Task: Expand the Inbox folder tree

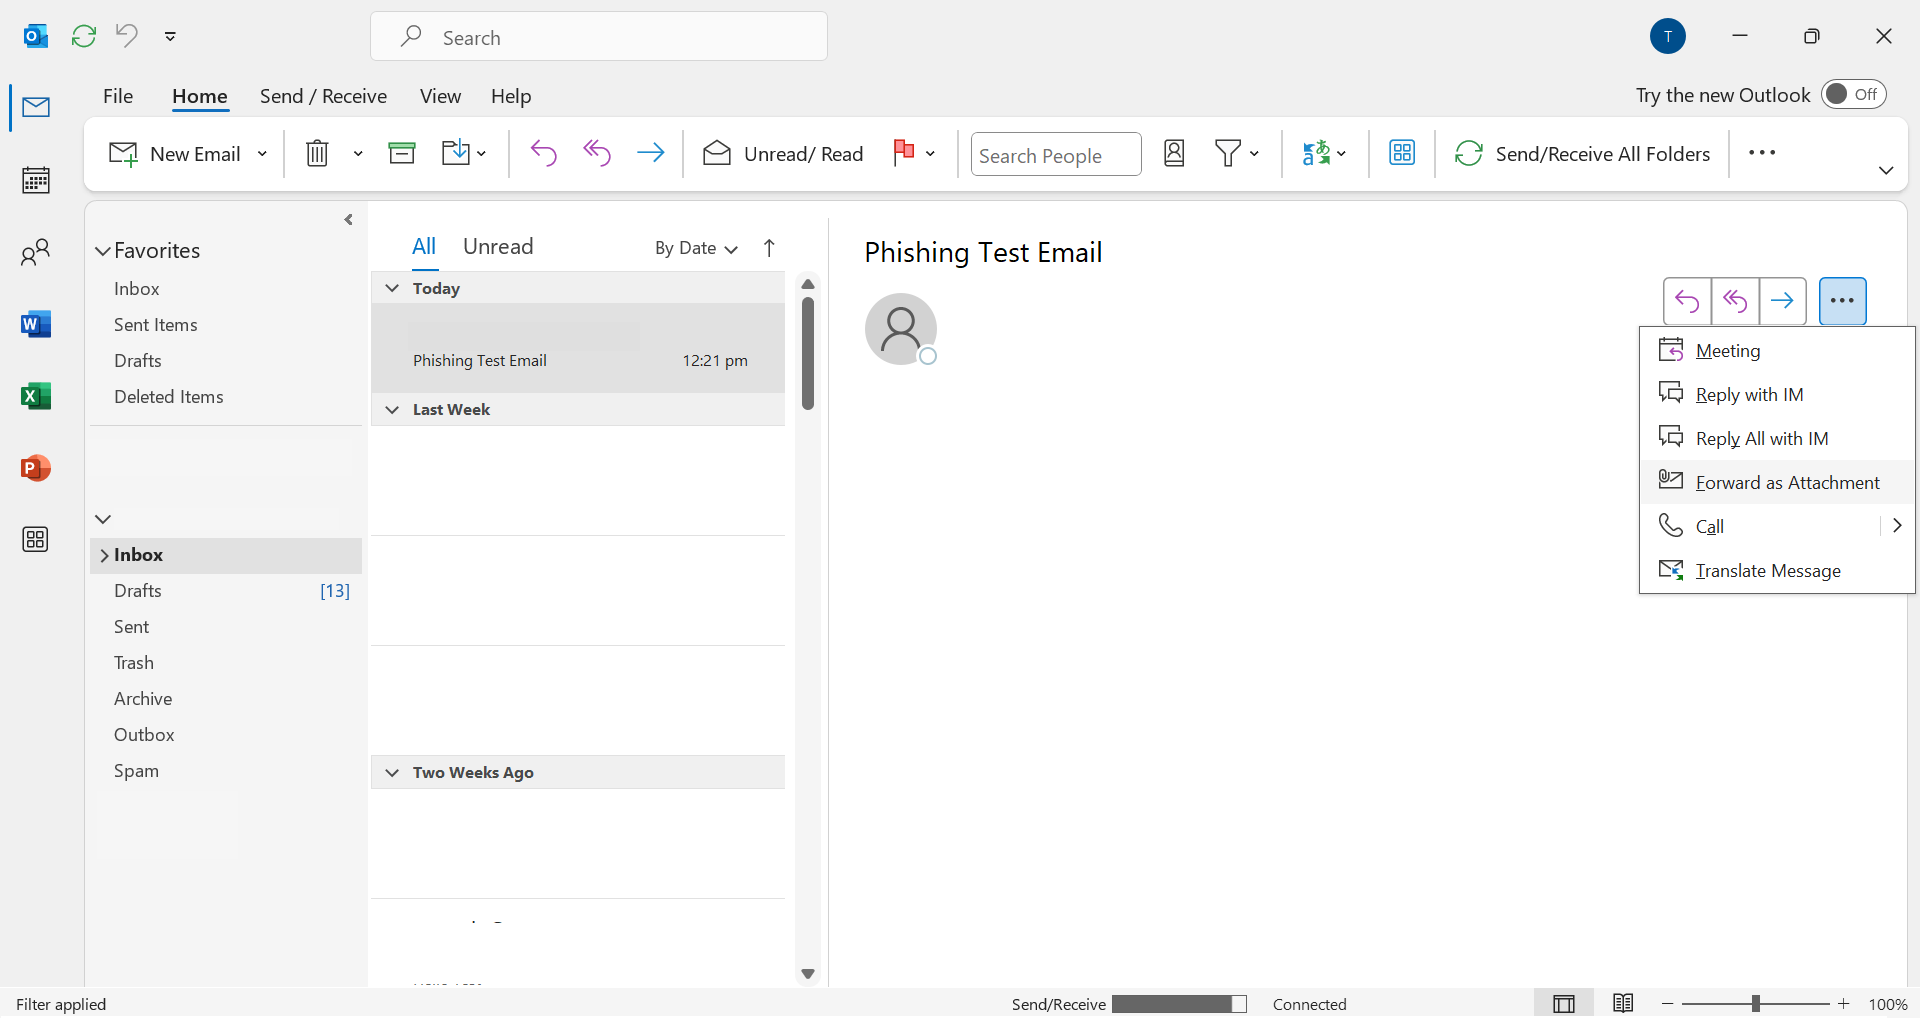Action: click(104, 555)
